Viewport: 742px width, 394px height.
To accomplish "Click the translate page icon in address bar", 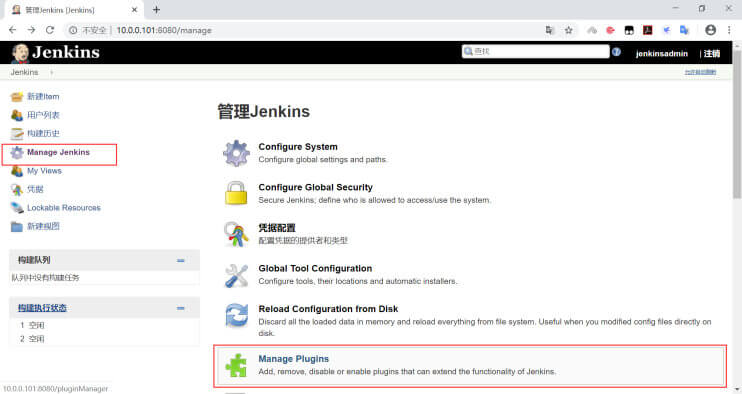I will tap(549, 30).
